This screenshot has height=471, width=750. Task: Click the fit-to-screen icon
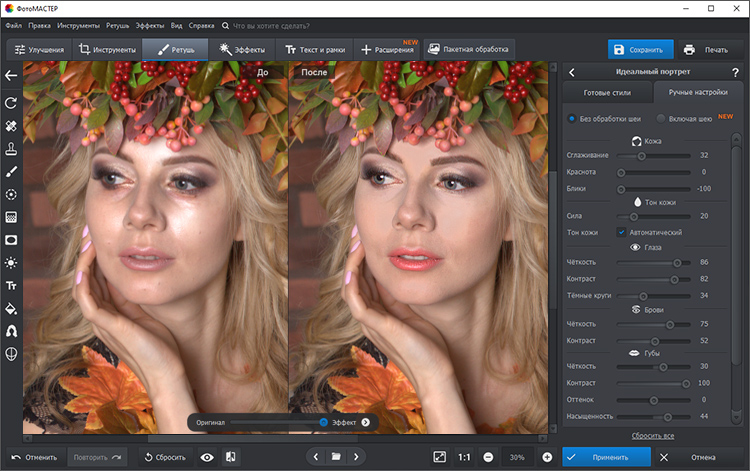[439, 457]
